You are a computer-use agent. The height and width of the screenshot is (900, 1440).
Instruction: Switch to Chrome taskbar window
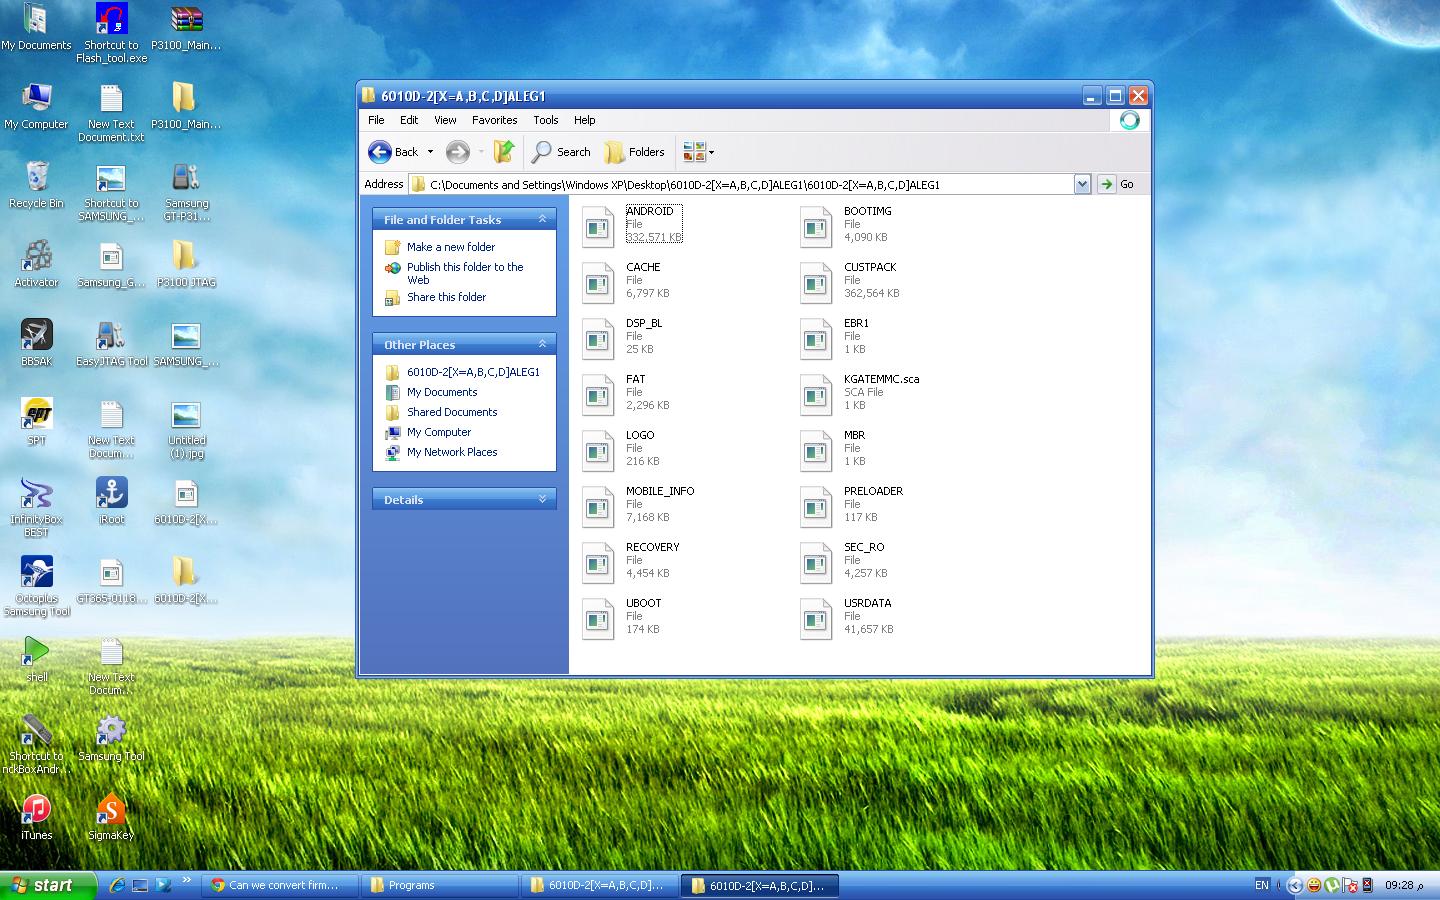(280, 885)
